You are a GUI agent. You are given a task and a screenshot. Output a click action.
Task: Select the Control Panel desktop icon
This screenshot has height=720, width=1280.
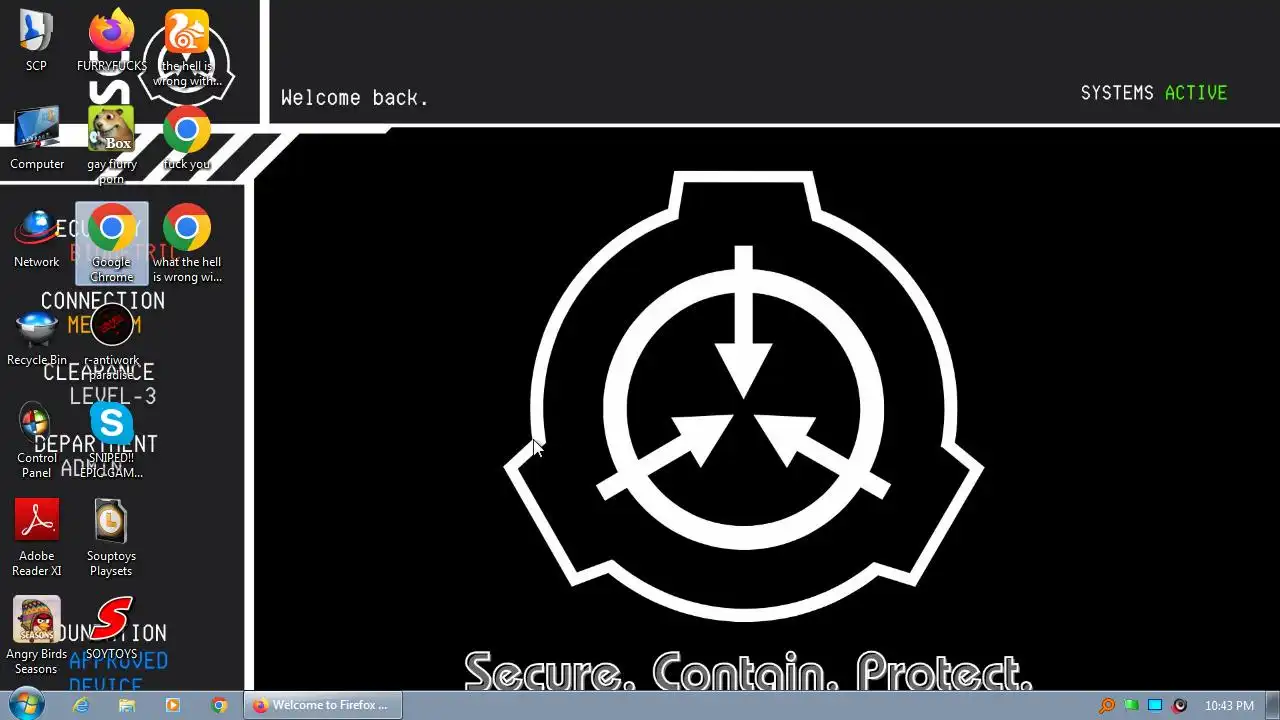pyautogui.click(x=37, y=440)
